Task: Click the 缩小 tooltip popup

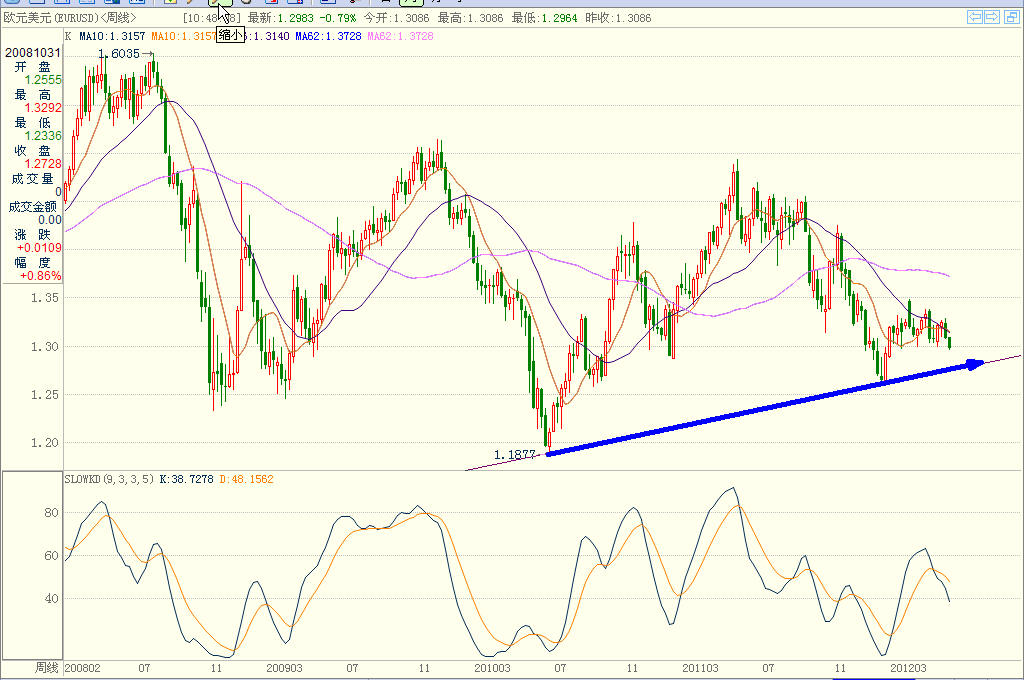Action: point(231,35)
